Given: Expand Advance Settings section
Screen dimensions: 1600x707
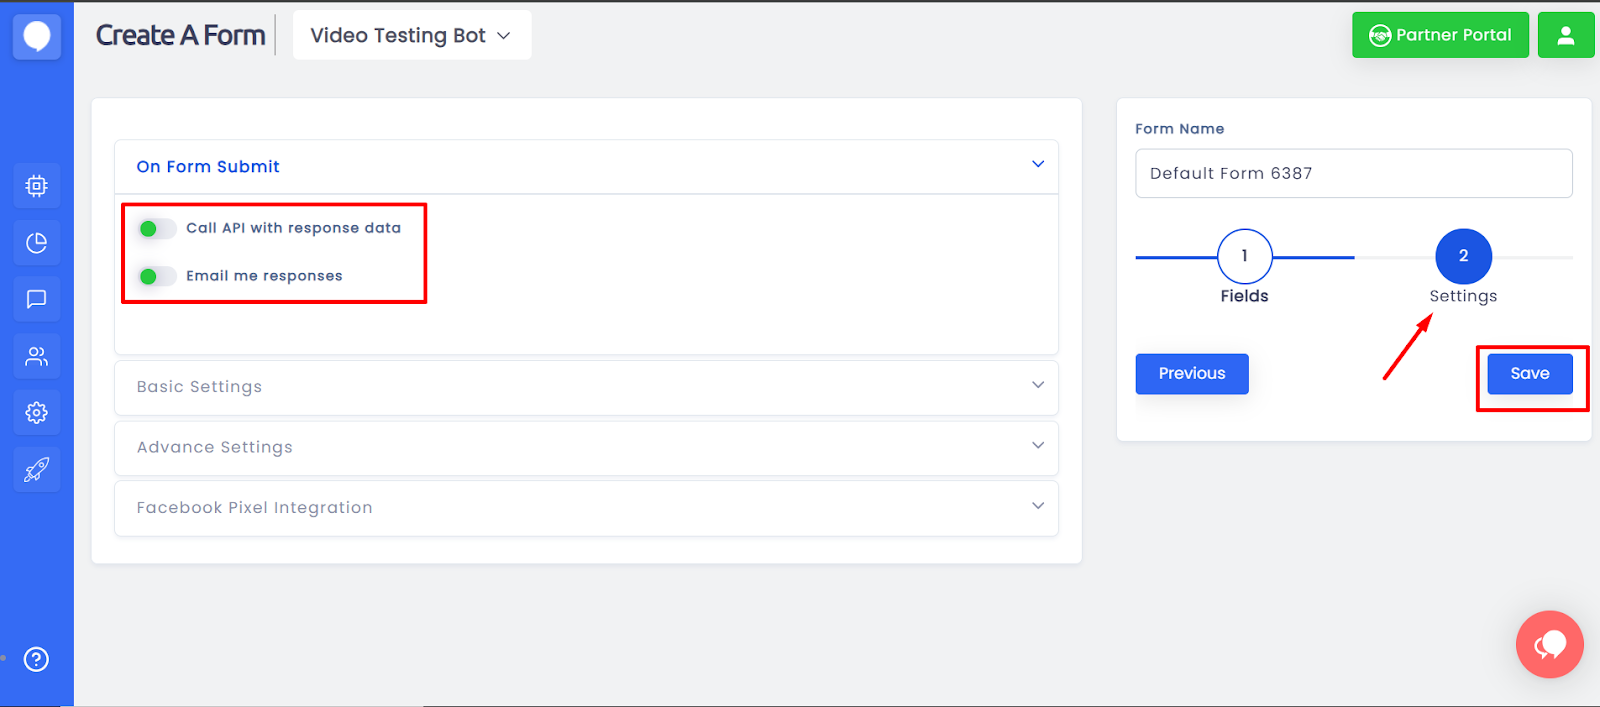Looking at the screenshot, I should (586, 447).
